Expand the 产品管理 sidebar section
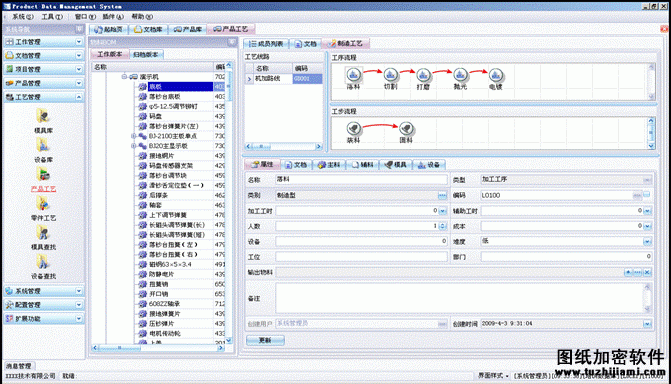671x384 pixels. [79, 83]
